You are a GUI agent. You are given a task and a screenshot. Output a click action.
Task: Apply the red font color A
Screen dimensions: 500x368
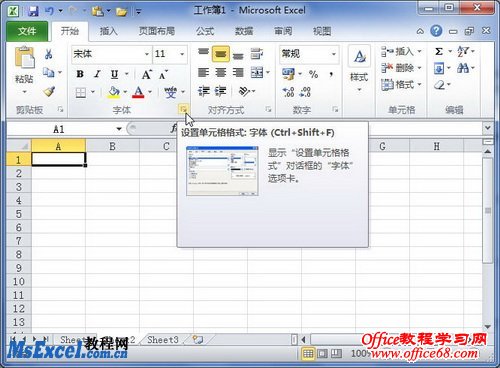coord(138,92)
